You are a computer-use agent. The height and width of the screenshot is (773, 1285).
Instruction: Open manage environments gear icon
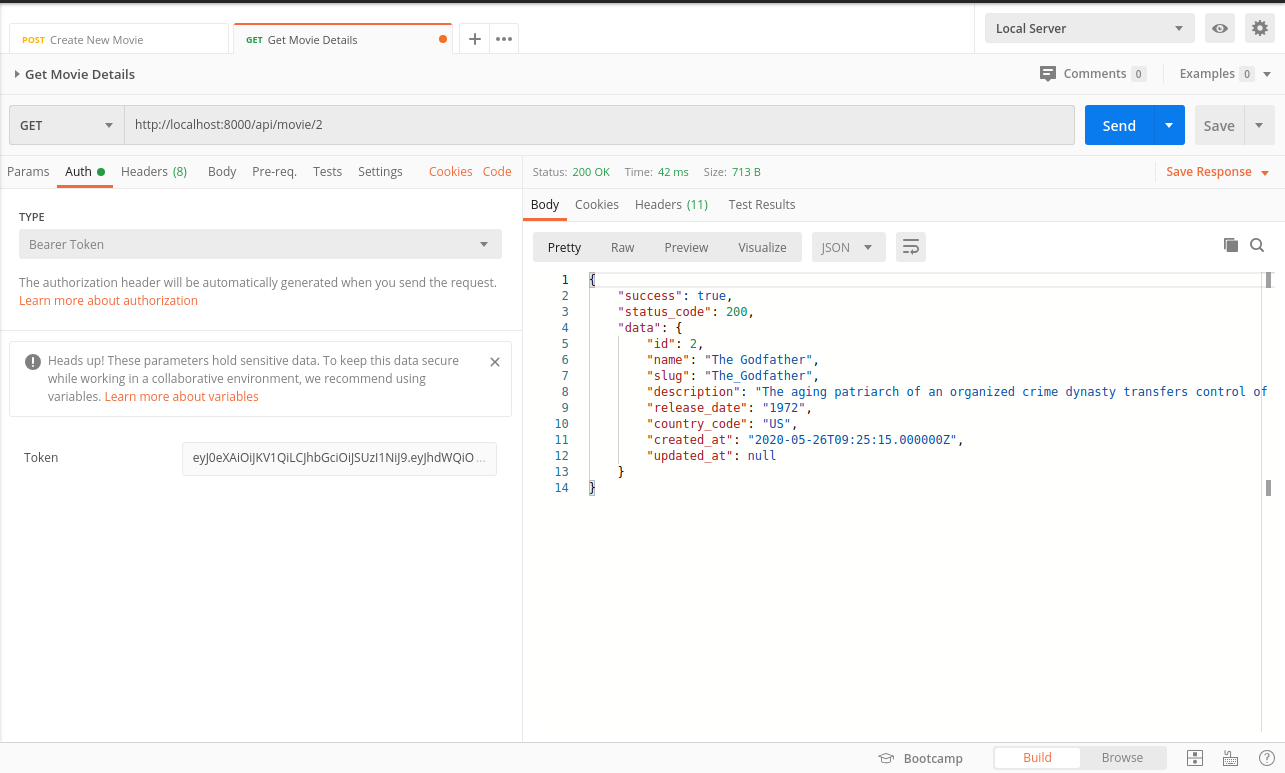[x=1260, y=28]
